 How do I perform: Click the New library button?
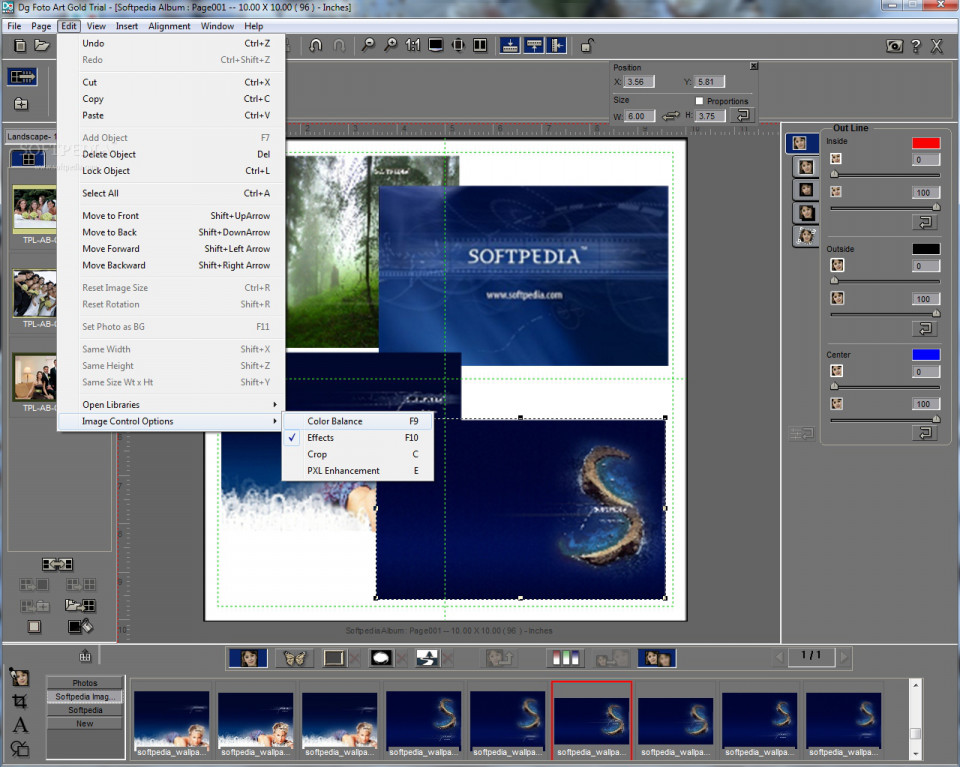coord(85,723)
